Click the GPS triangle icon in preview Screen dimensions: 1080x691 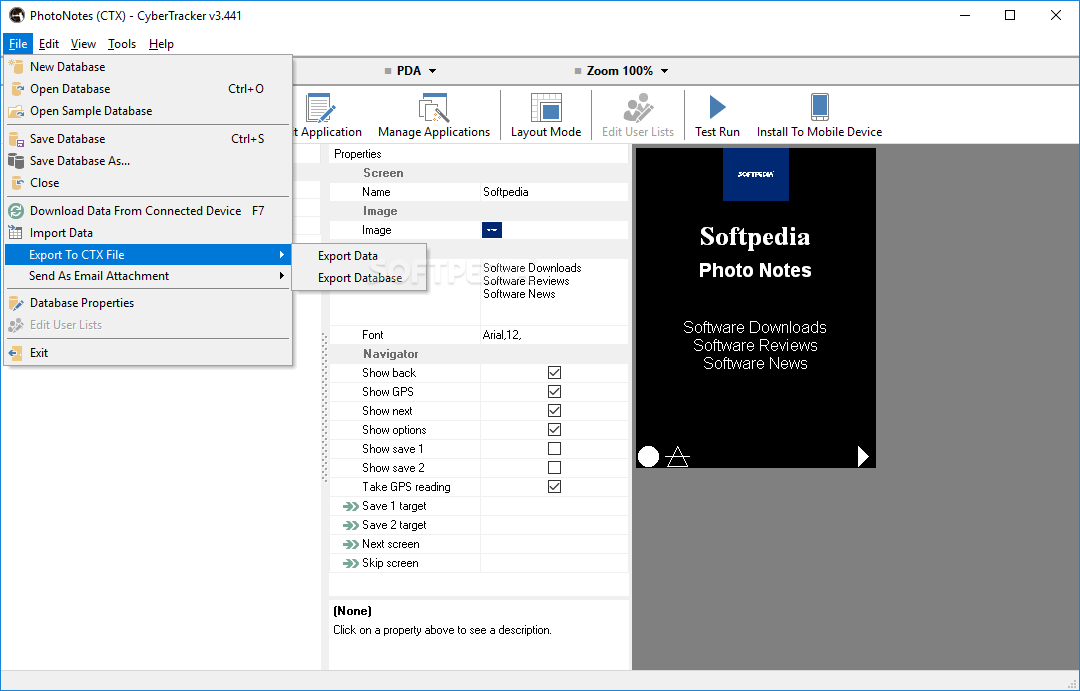tap(678, 456)
